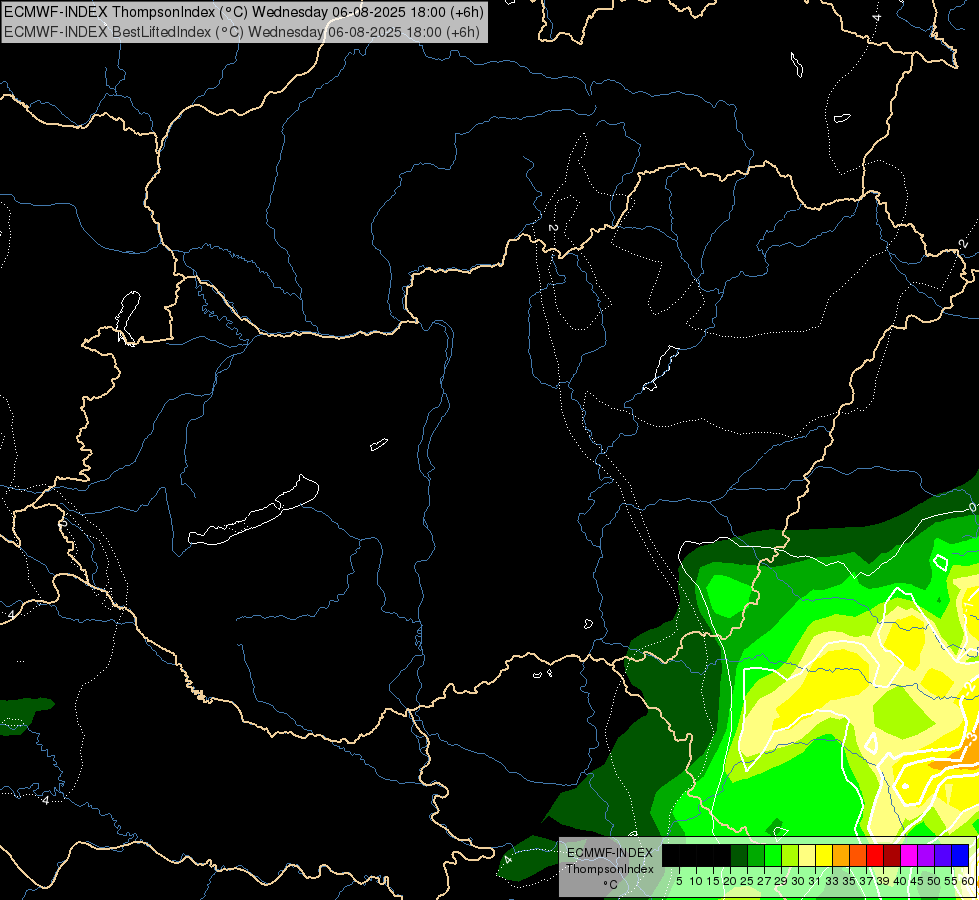The height and width of the screenshot is (900, 979).
Task: Click legend scale value 25
Action: coord(747,881)
